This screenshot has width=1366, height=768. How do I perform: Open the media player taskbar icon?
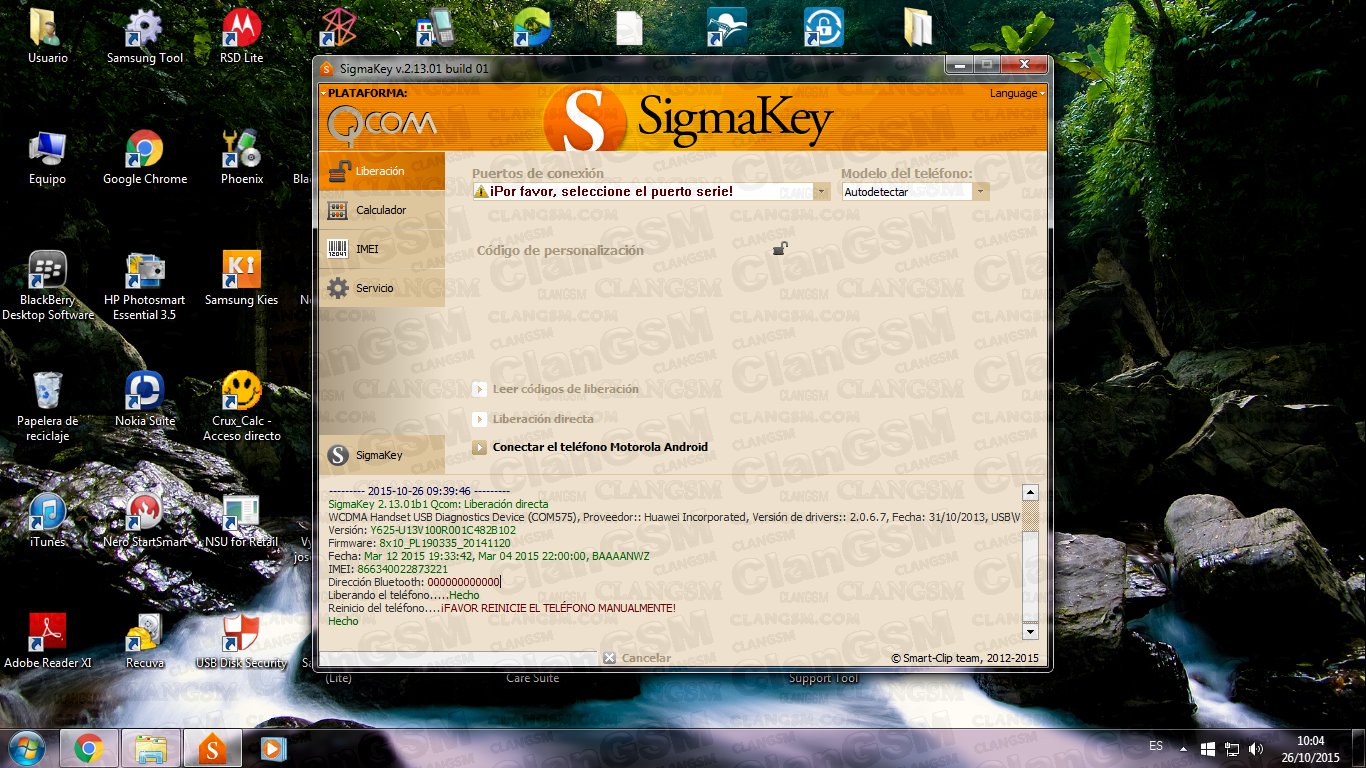tap(272, 748)
